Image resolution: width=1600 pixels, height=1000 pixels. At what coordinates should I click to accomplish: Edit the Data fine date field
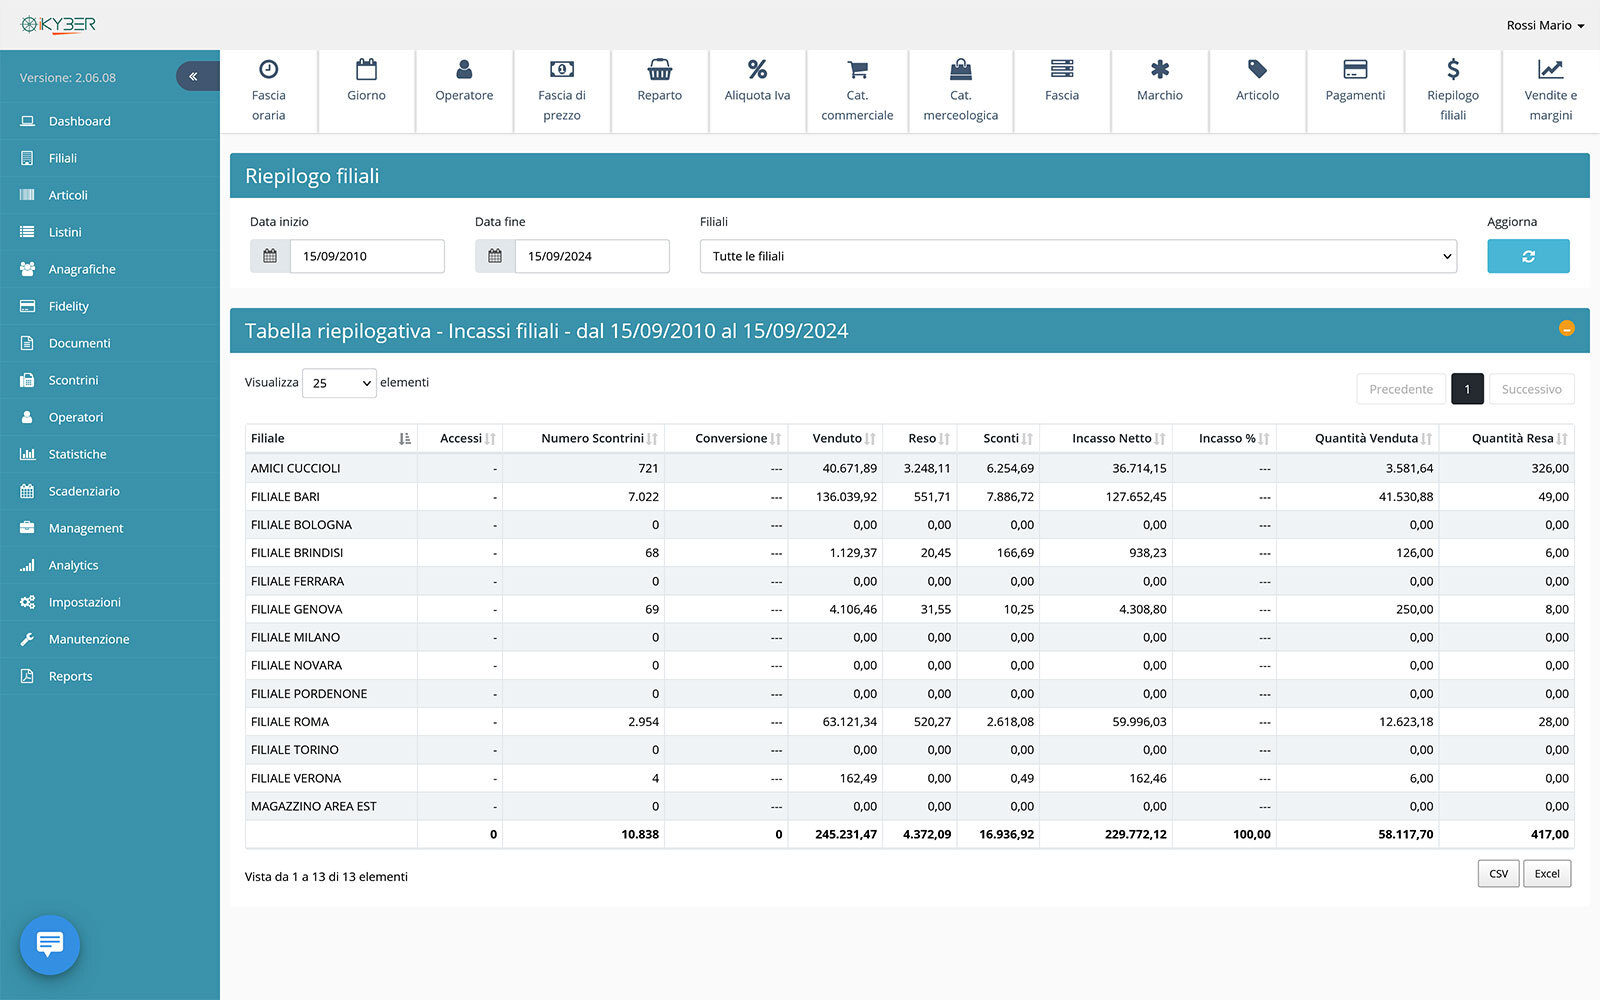[x=592, y=256]
